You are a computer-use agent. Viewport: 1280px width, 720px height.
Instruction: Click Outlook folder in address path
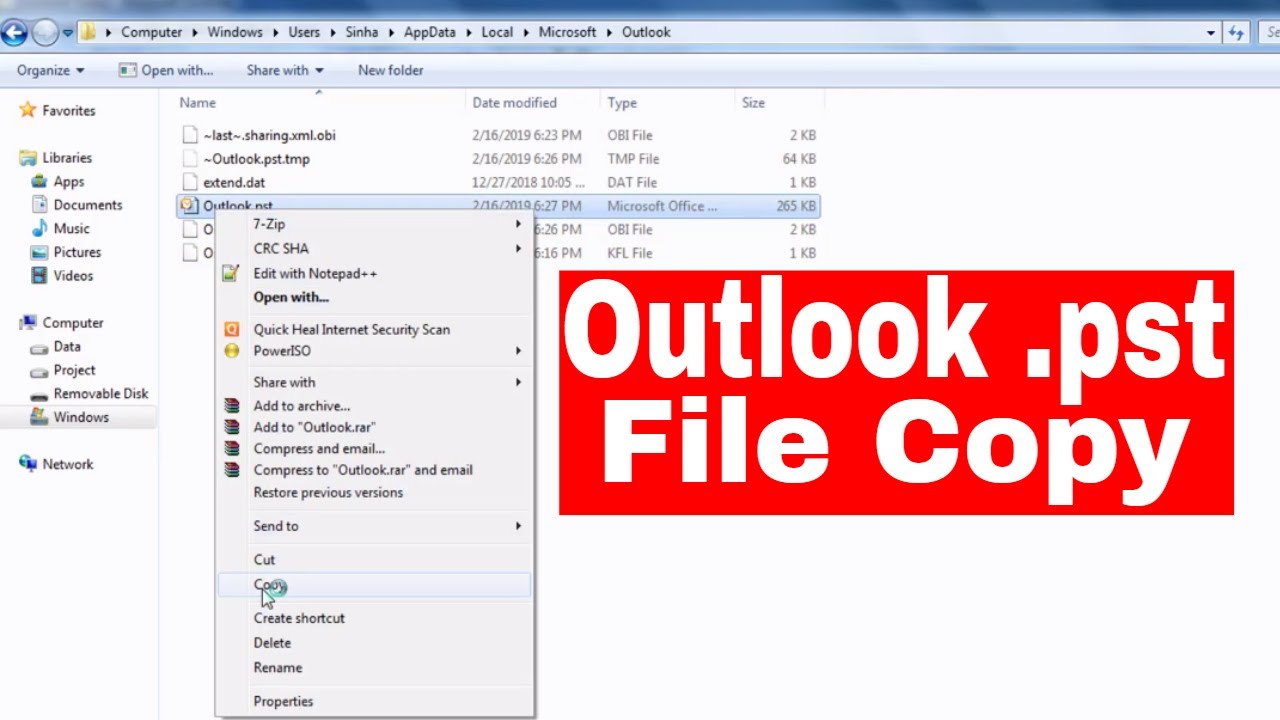pos(646,32)
